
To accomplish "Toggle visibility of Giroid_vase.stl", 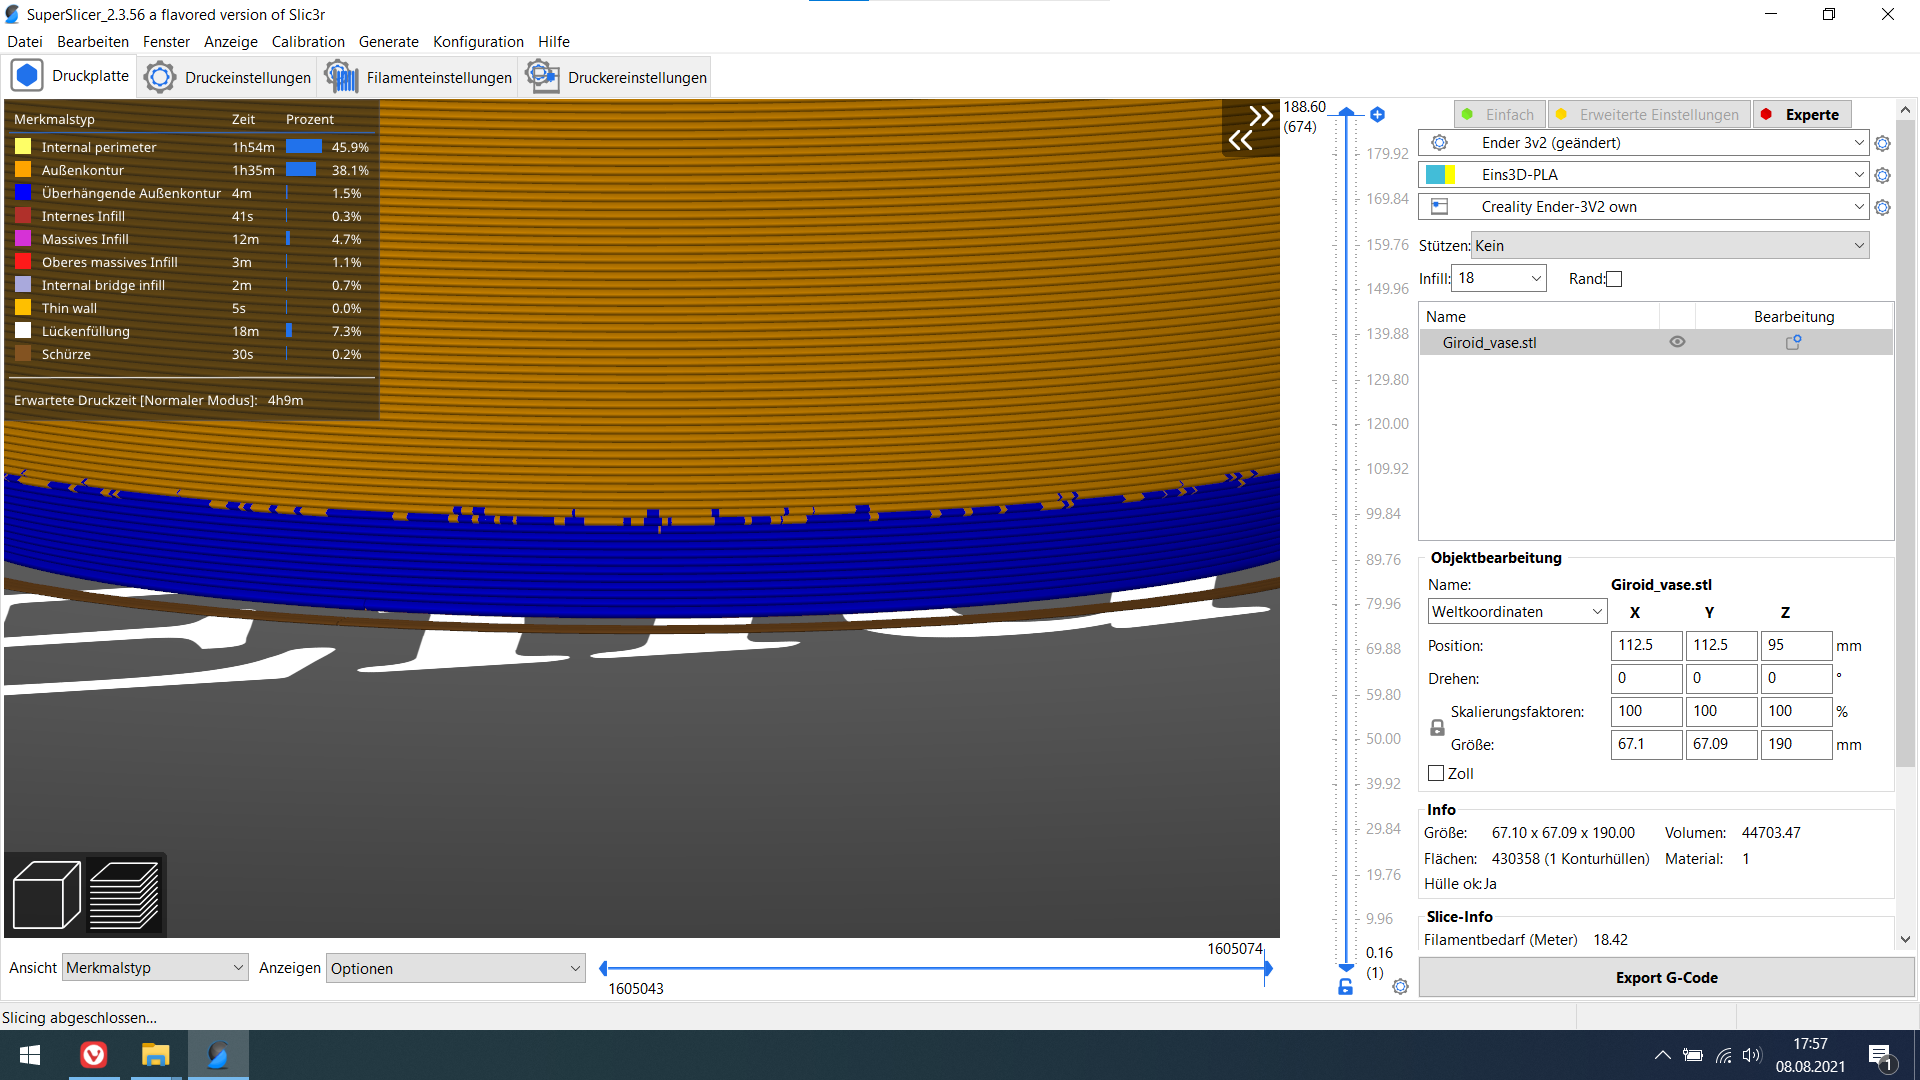I will (1677, 341).
